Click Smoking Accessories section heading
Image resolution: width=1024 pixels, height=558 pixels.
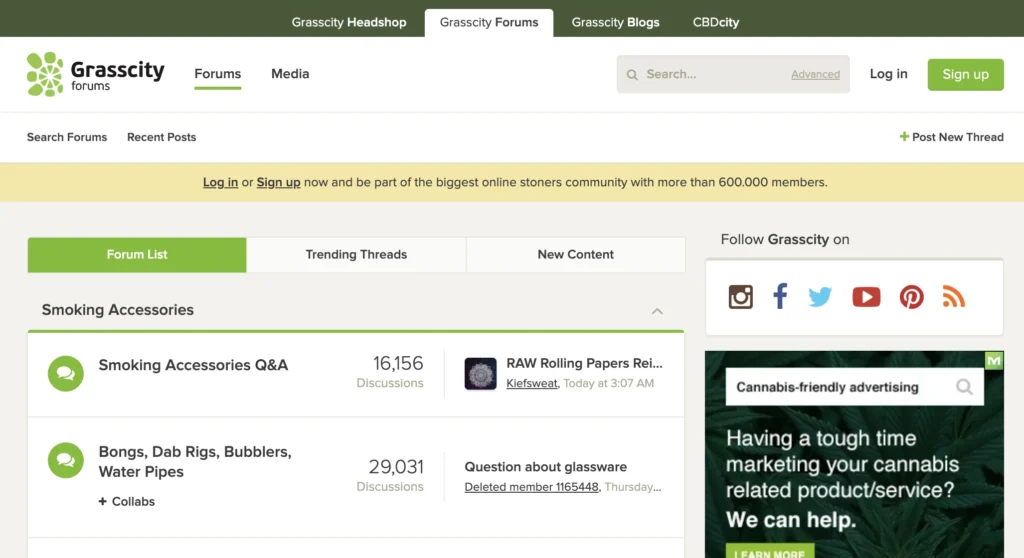tap(118, 310)
